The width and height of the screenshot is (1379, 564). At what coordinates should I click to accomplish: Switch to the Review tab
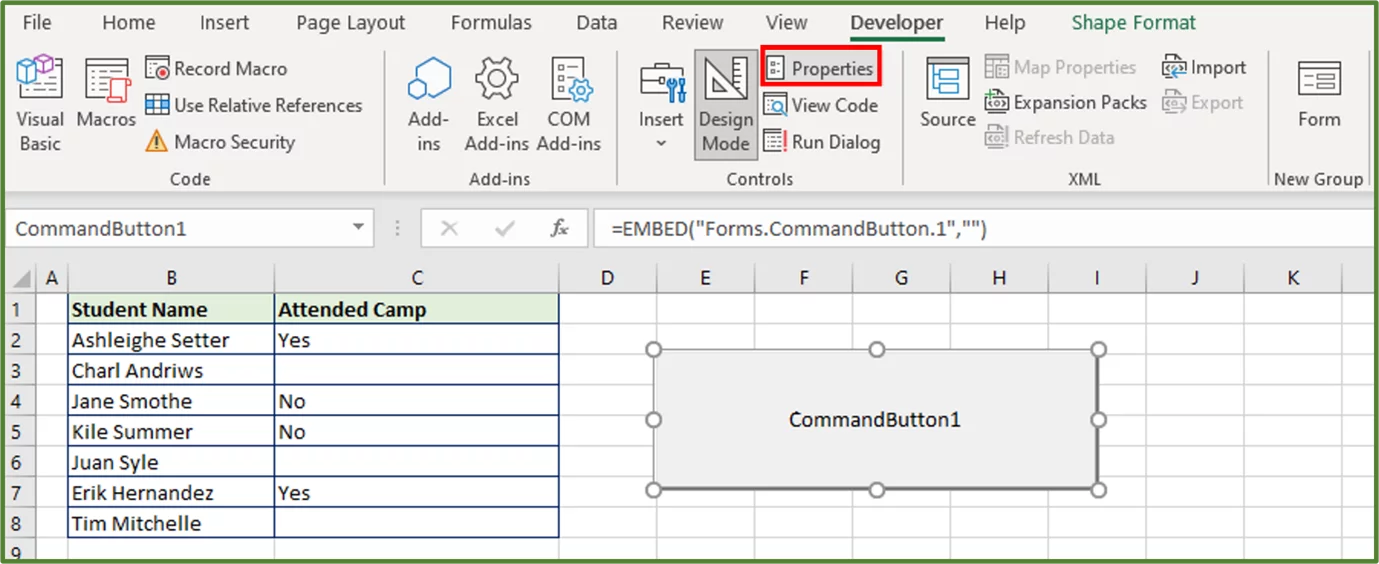[693, 22]
